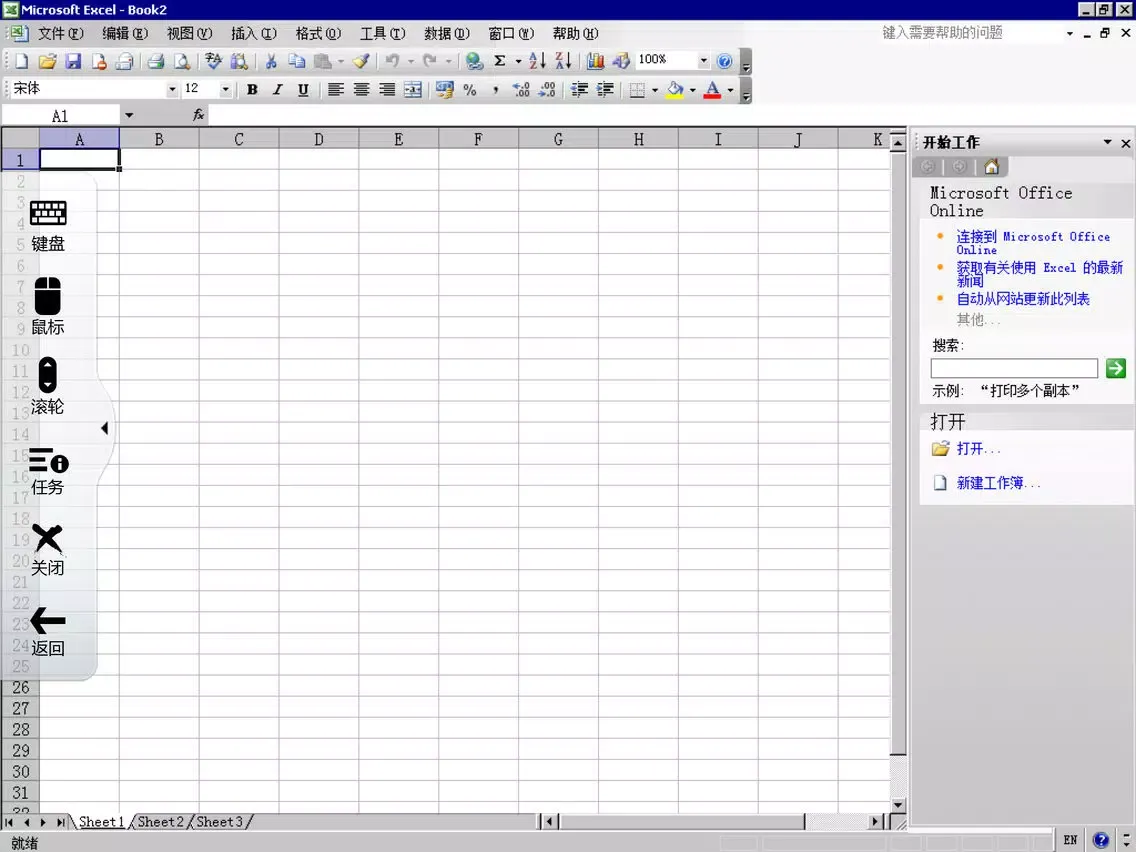Open the 文件 menu
Image resolution: width=1136 pixels, height=852 pixels.
tap(60, 33)
